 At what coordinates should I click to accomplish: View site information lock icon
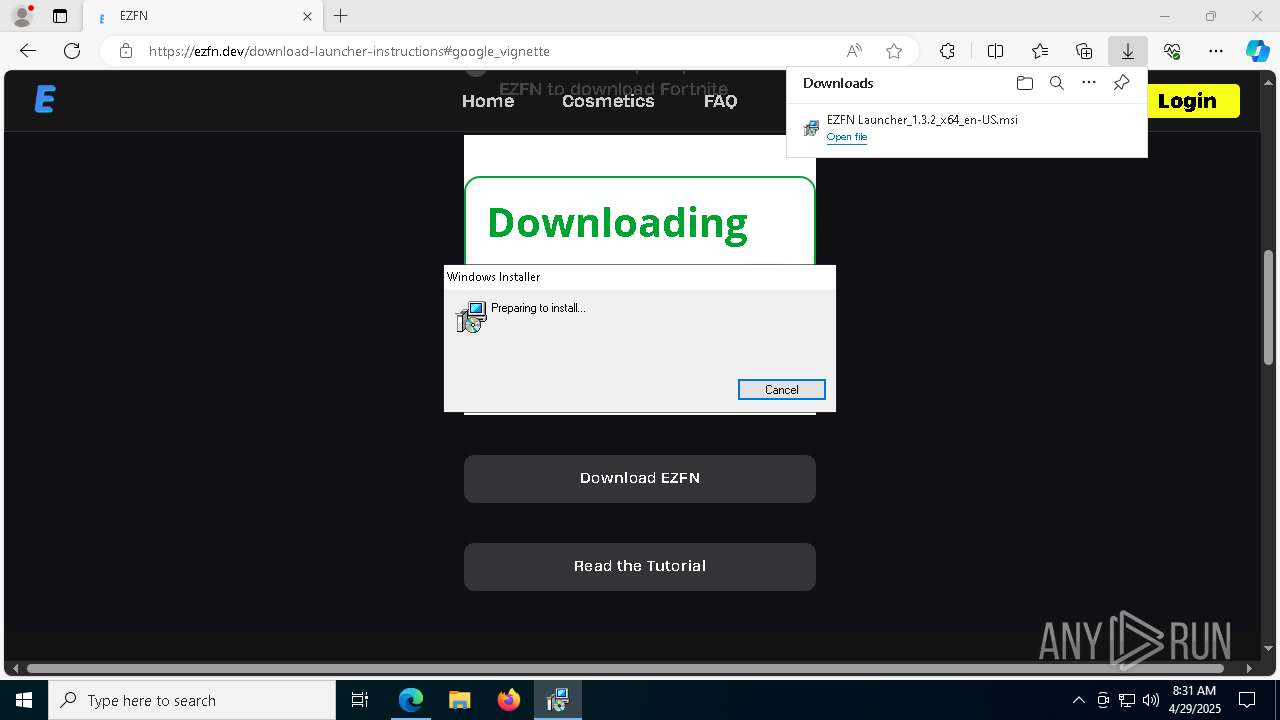[x=126, y=51]
